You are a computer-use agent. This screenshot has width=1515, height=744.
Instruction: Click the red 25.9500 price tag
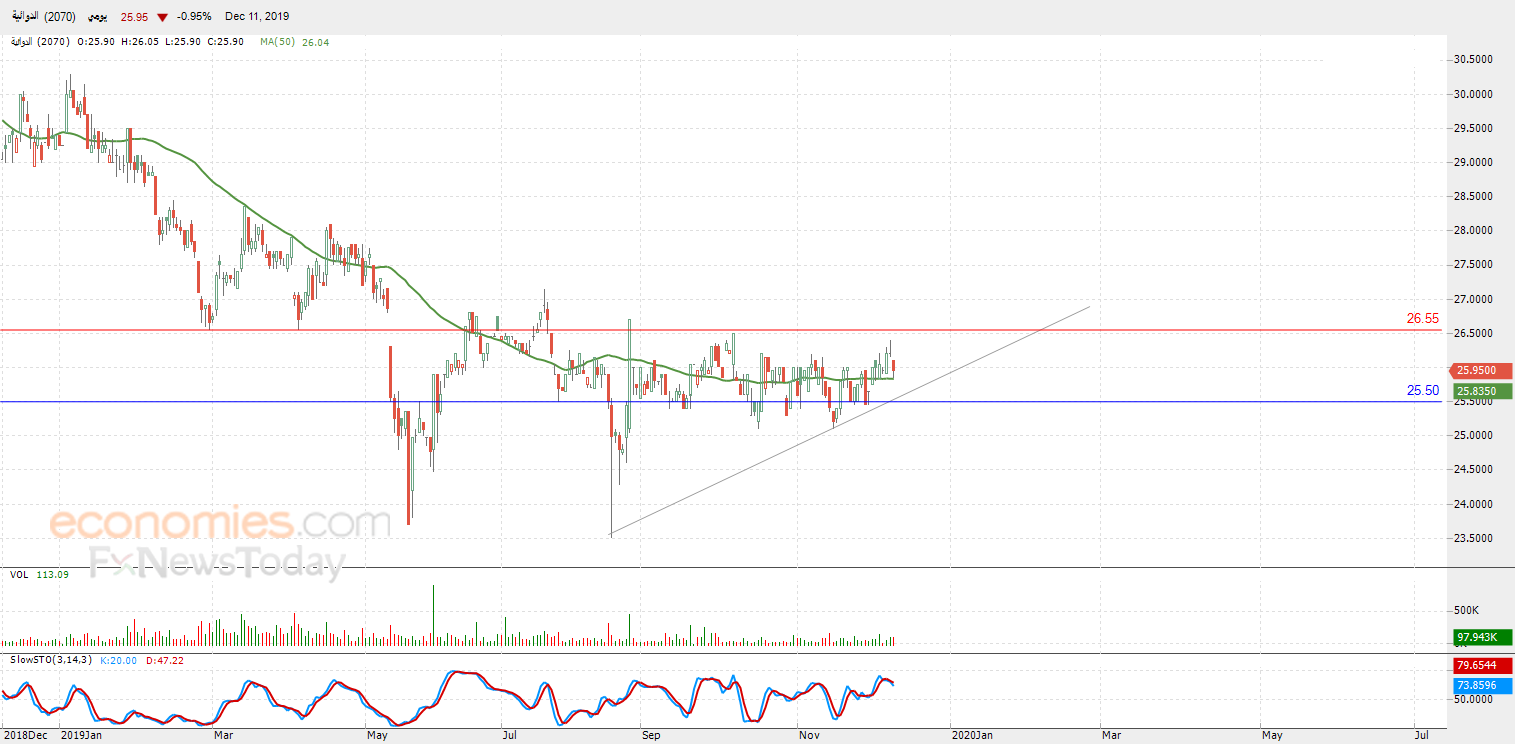[x=1483, y=371]
